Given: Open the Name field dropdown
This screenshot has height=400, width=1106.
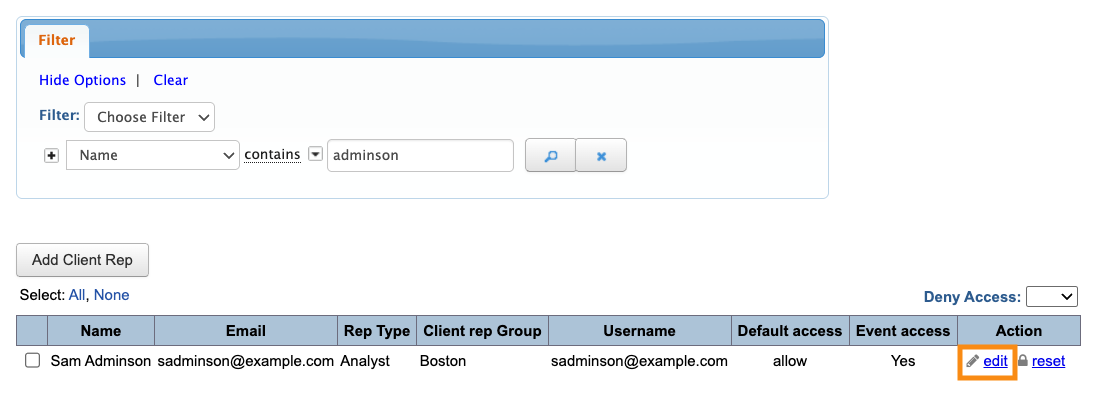Looking at the screenshot, I should (x=152, y=155).
